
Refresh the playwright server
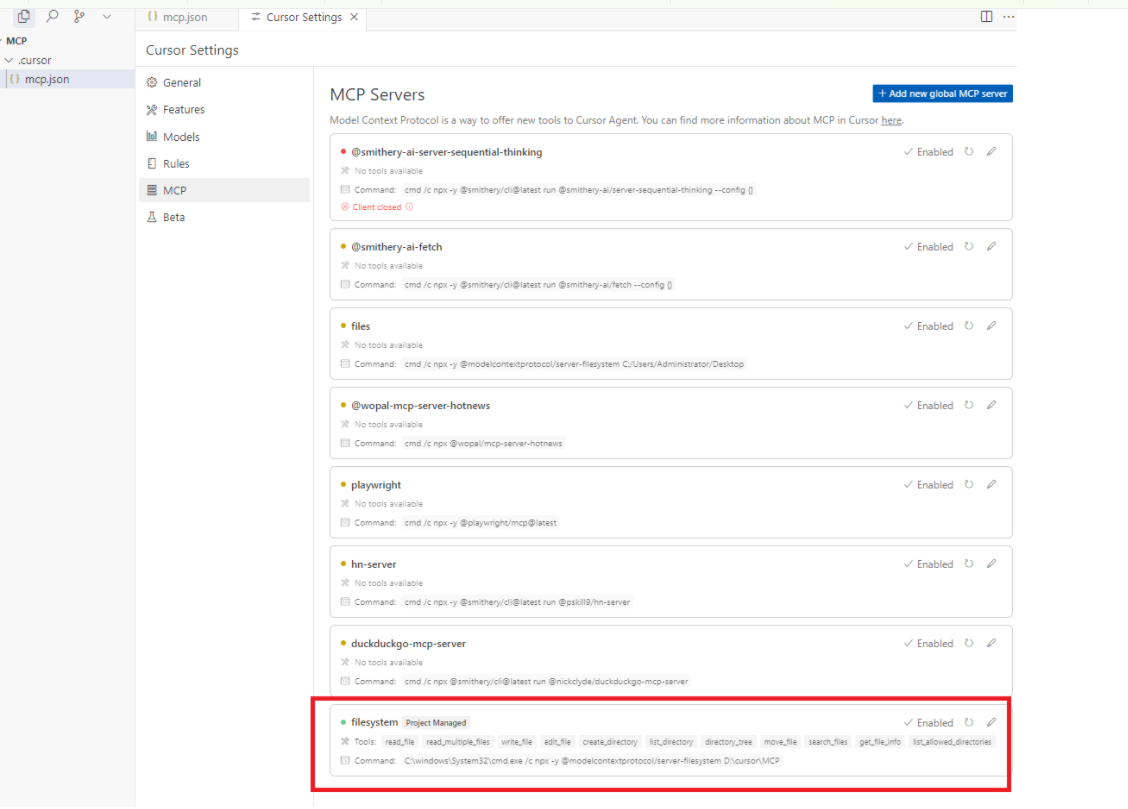coord(969,485)
